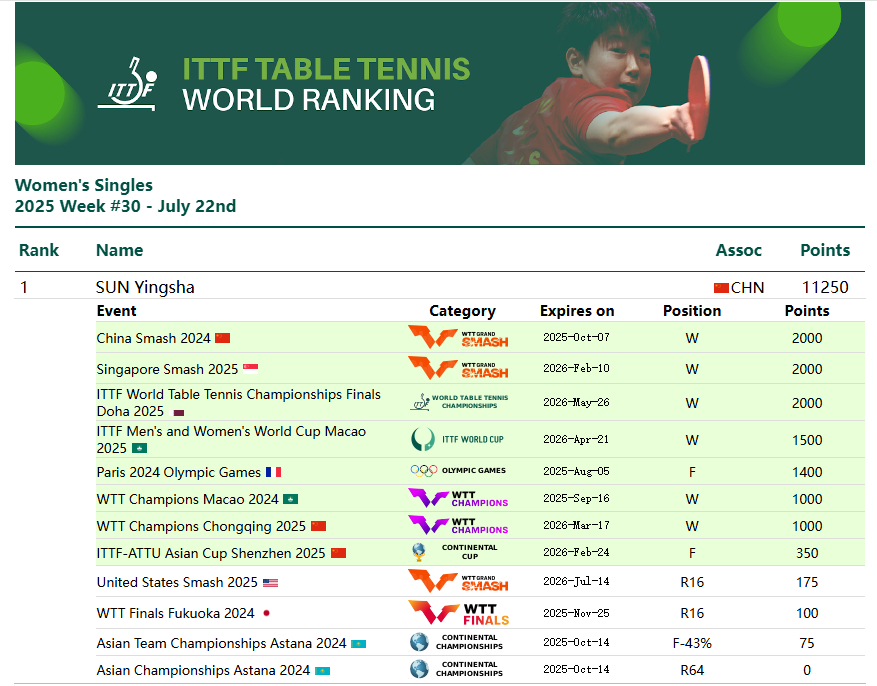Open the Singapore Smash 2025 event text
877x686 pixels.
coord(167,369)
